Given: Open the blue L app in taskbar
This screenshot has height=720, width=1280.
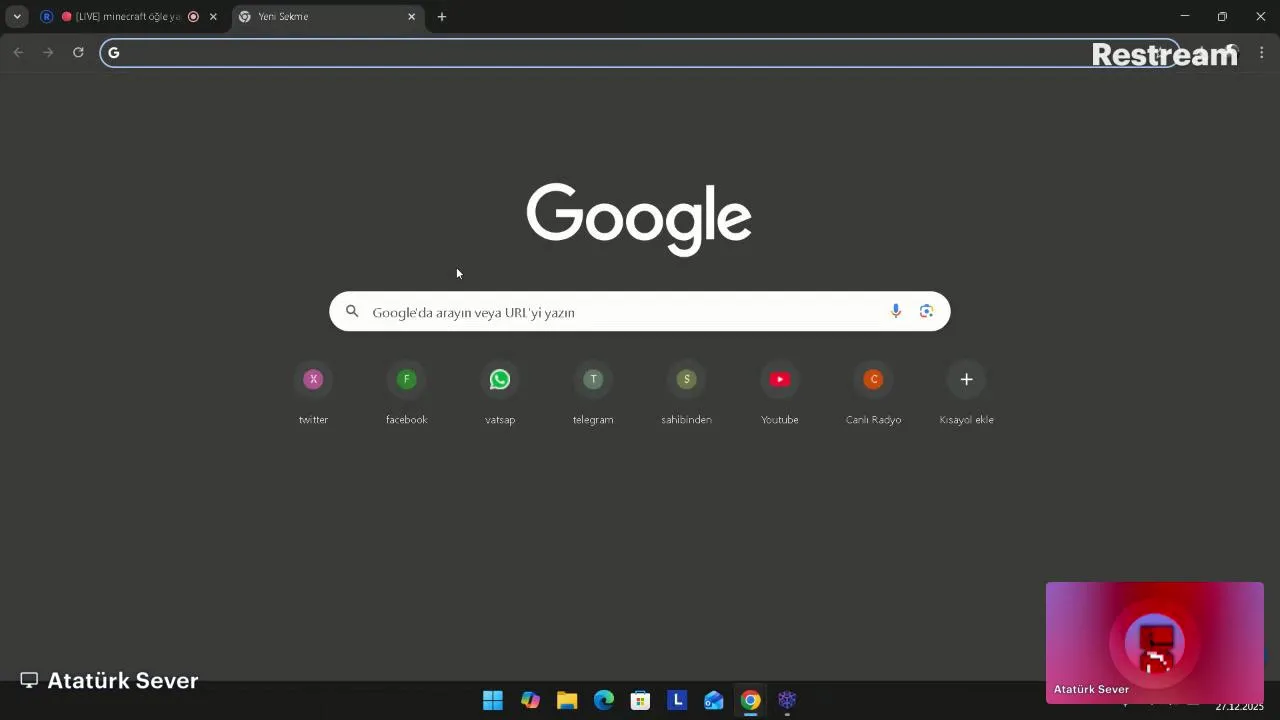Looking at the screenshot, I should pos(677,700).
